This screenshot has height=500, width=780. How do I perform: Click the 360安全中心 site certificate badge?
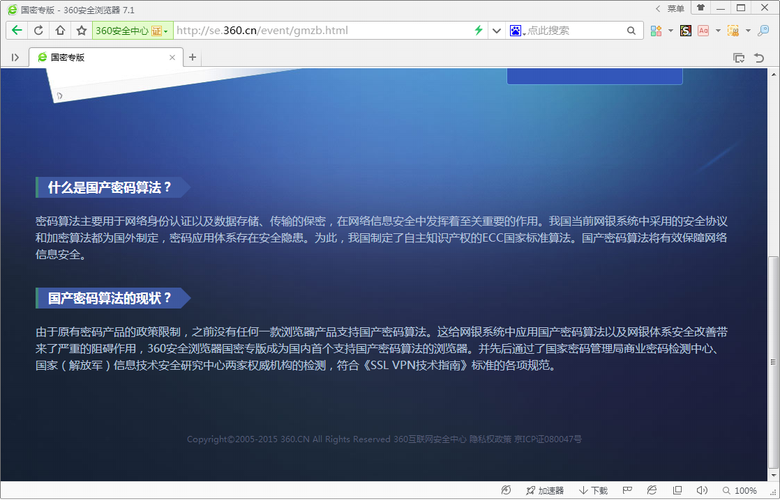pos(132,31)
